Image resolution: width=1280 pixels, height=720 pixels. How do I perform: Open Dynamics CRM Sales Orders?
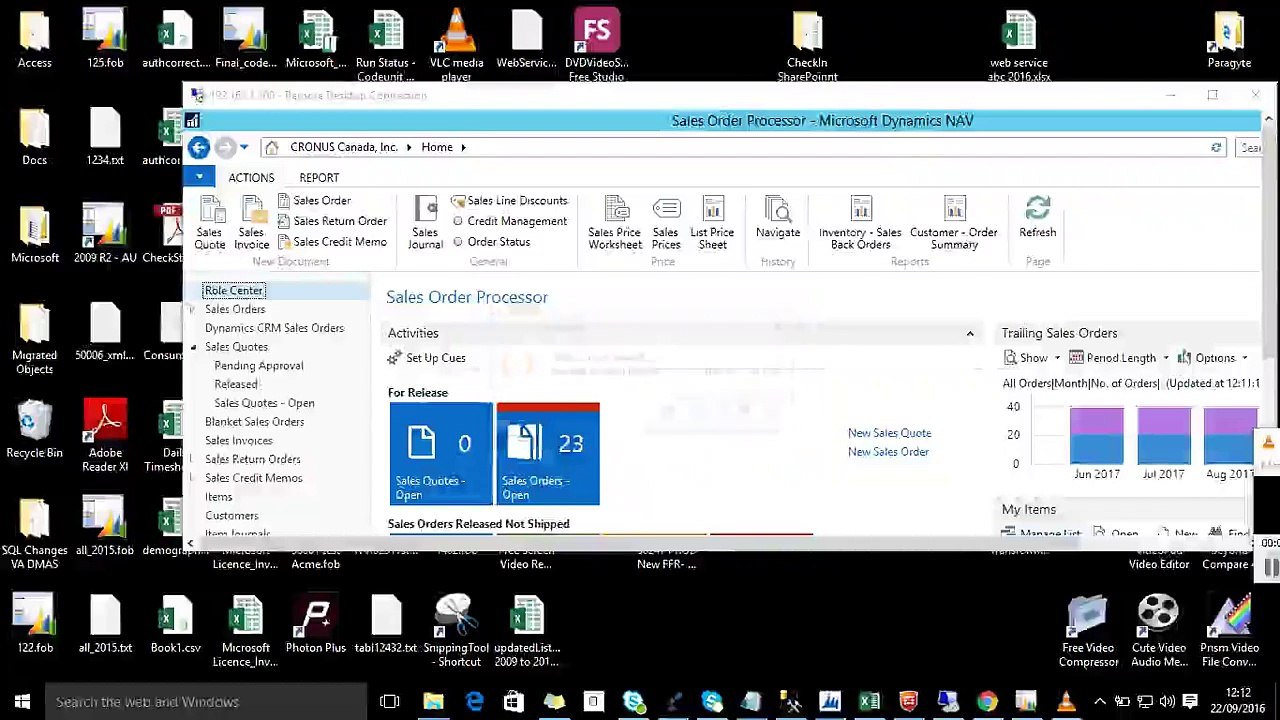[274, 328]
